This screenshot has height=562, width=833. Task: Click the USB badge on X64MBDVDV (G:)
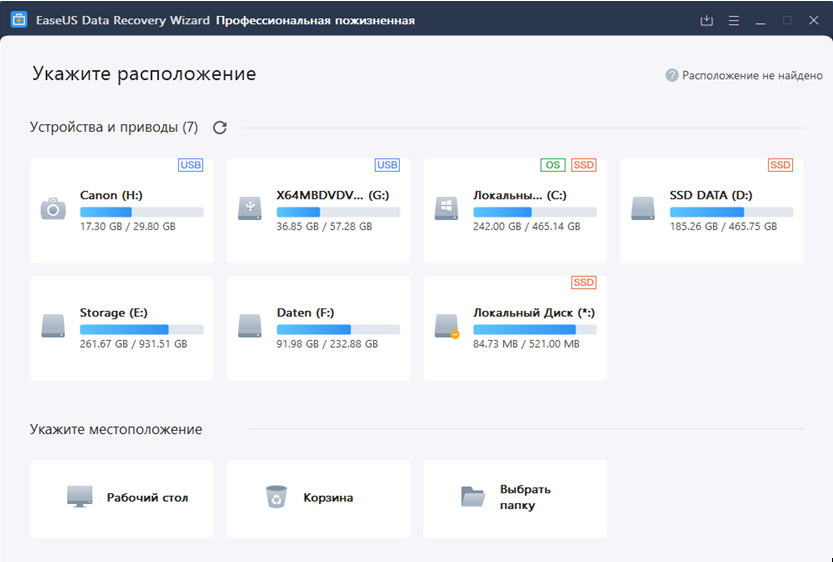[387, 165]
